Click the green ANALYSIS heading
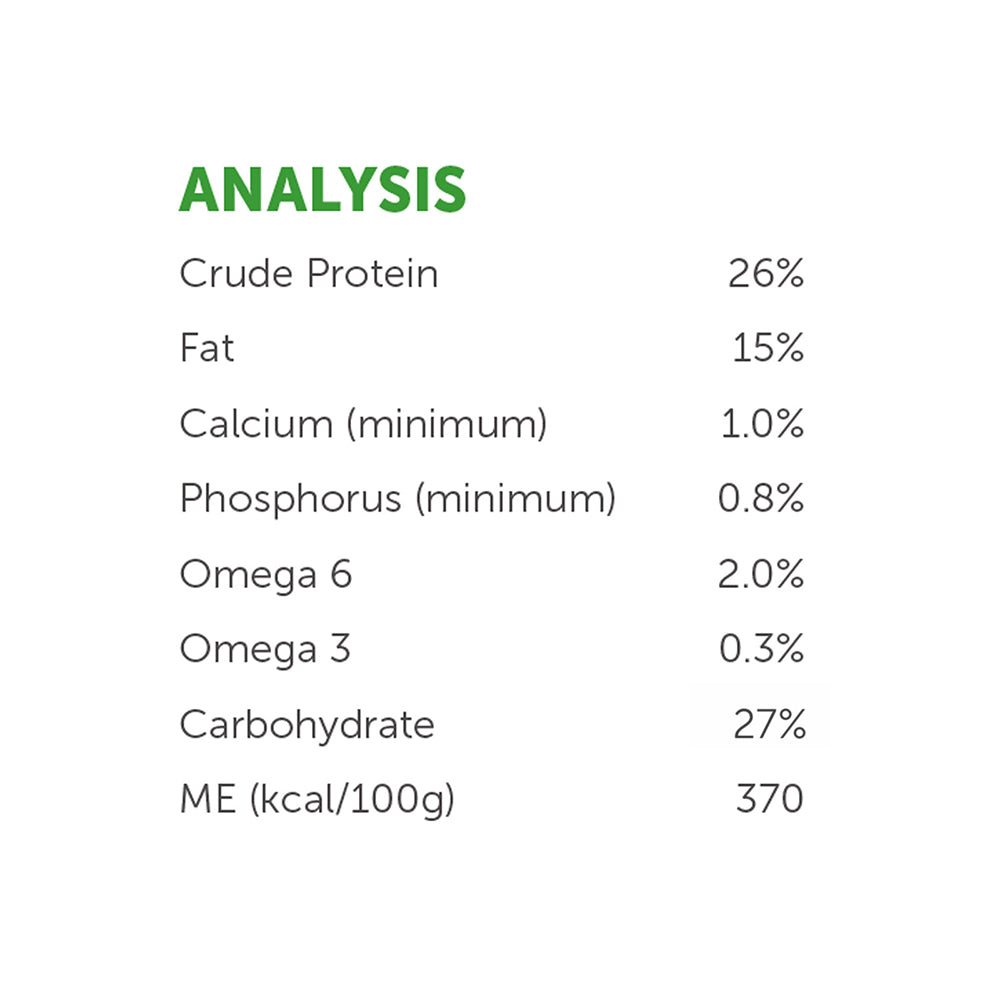This screenshot has height=1000, width=1000. click(322, 190)
